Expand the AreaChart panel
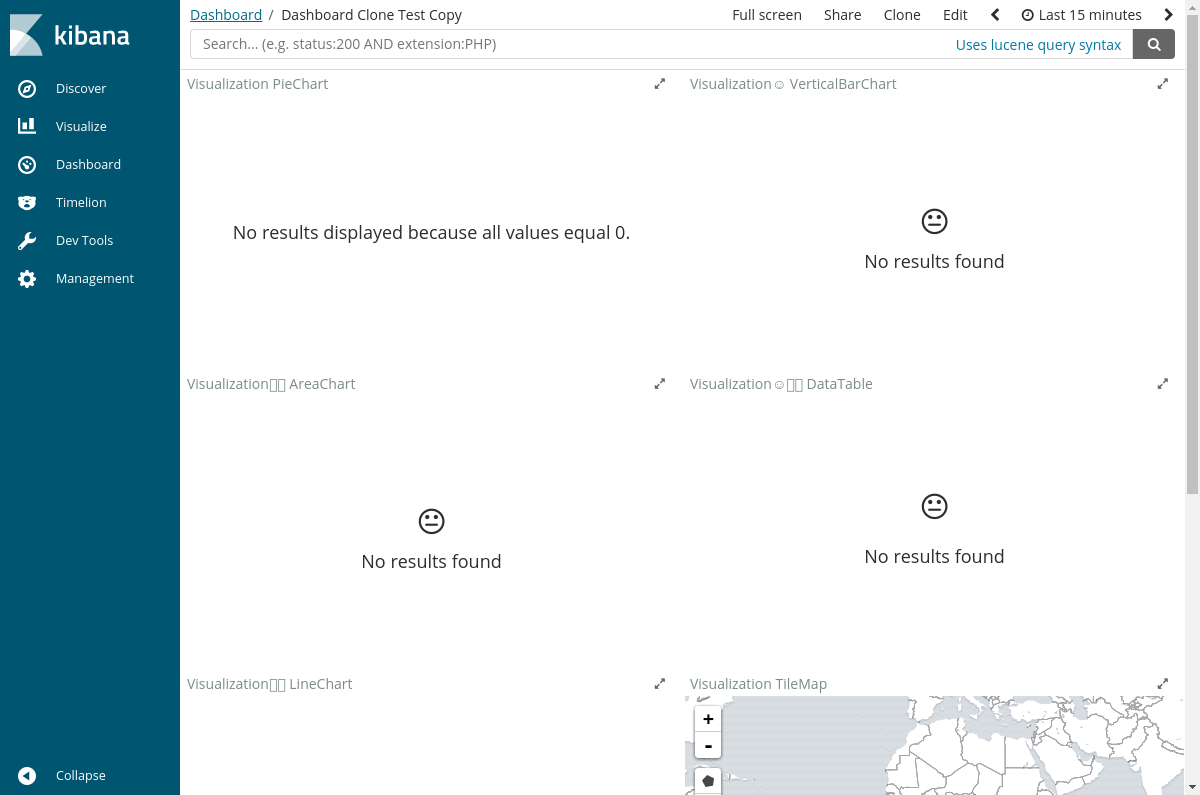1200x795 pixels. point(660,384)
